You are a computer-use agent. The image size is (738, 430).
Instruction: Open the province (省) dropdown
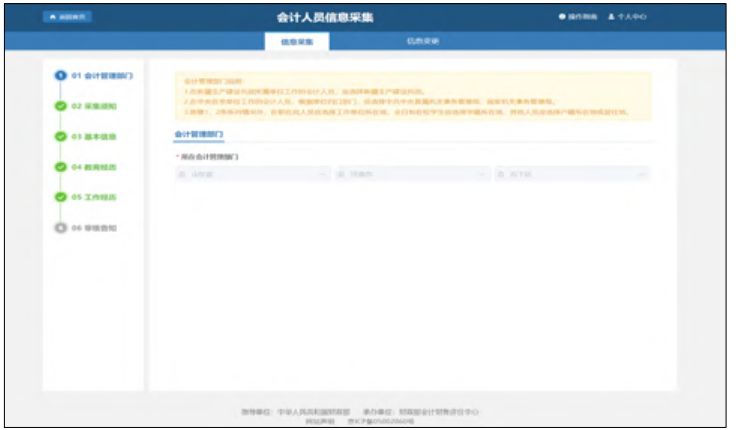(252, 174)
